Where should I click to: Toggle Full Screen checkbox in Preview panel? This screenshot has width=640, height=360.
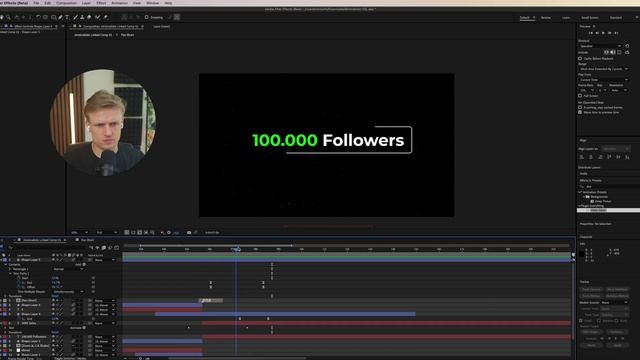(x=580, y=96)
